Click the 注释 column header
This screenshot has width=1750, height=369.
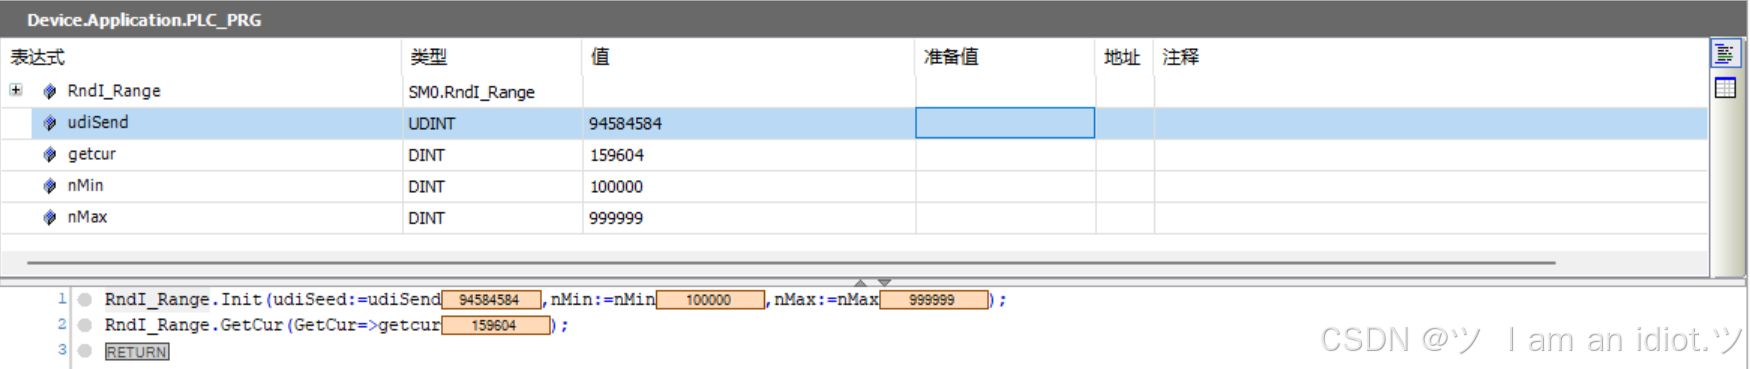point(1181,57)
